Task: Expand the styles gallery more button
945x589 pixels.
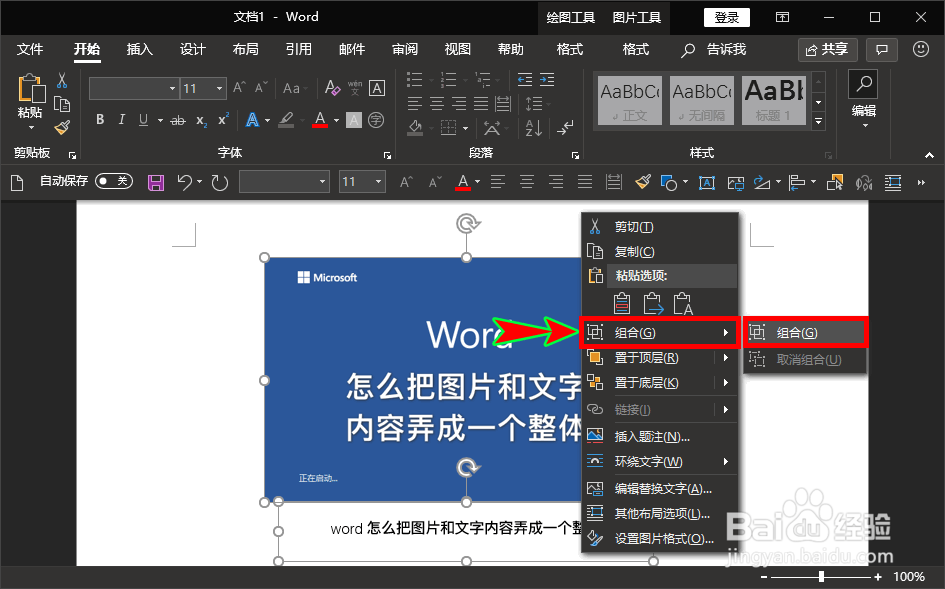Action: tap(818, 121)
